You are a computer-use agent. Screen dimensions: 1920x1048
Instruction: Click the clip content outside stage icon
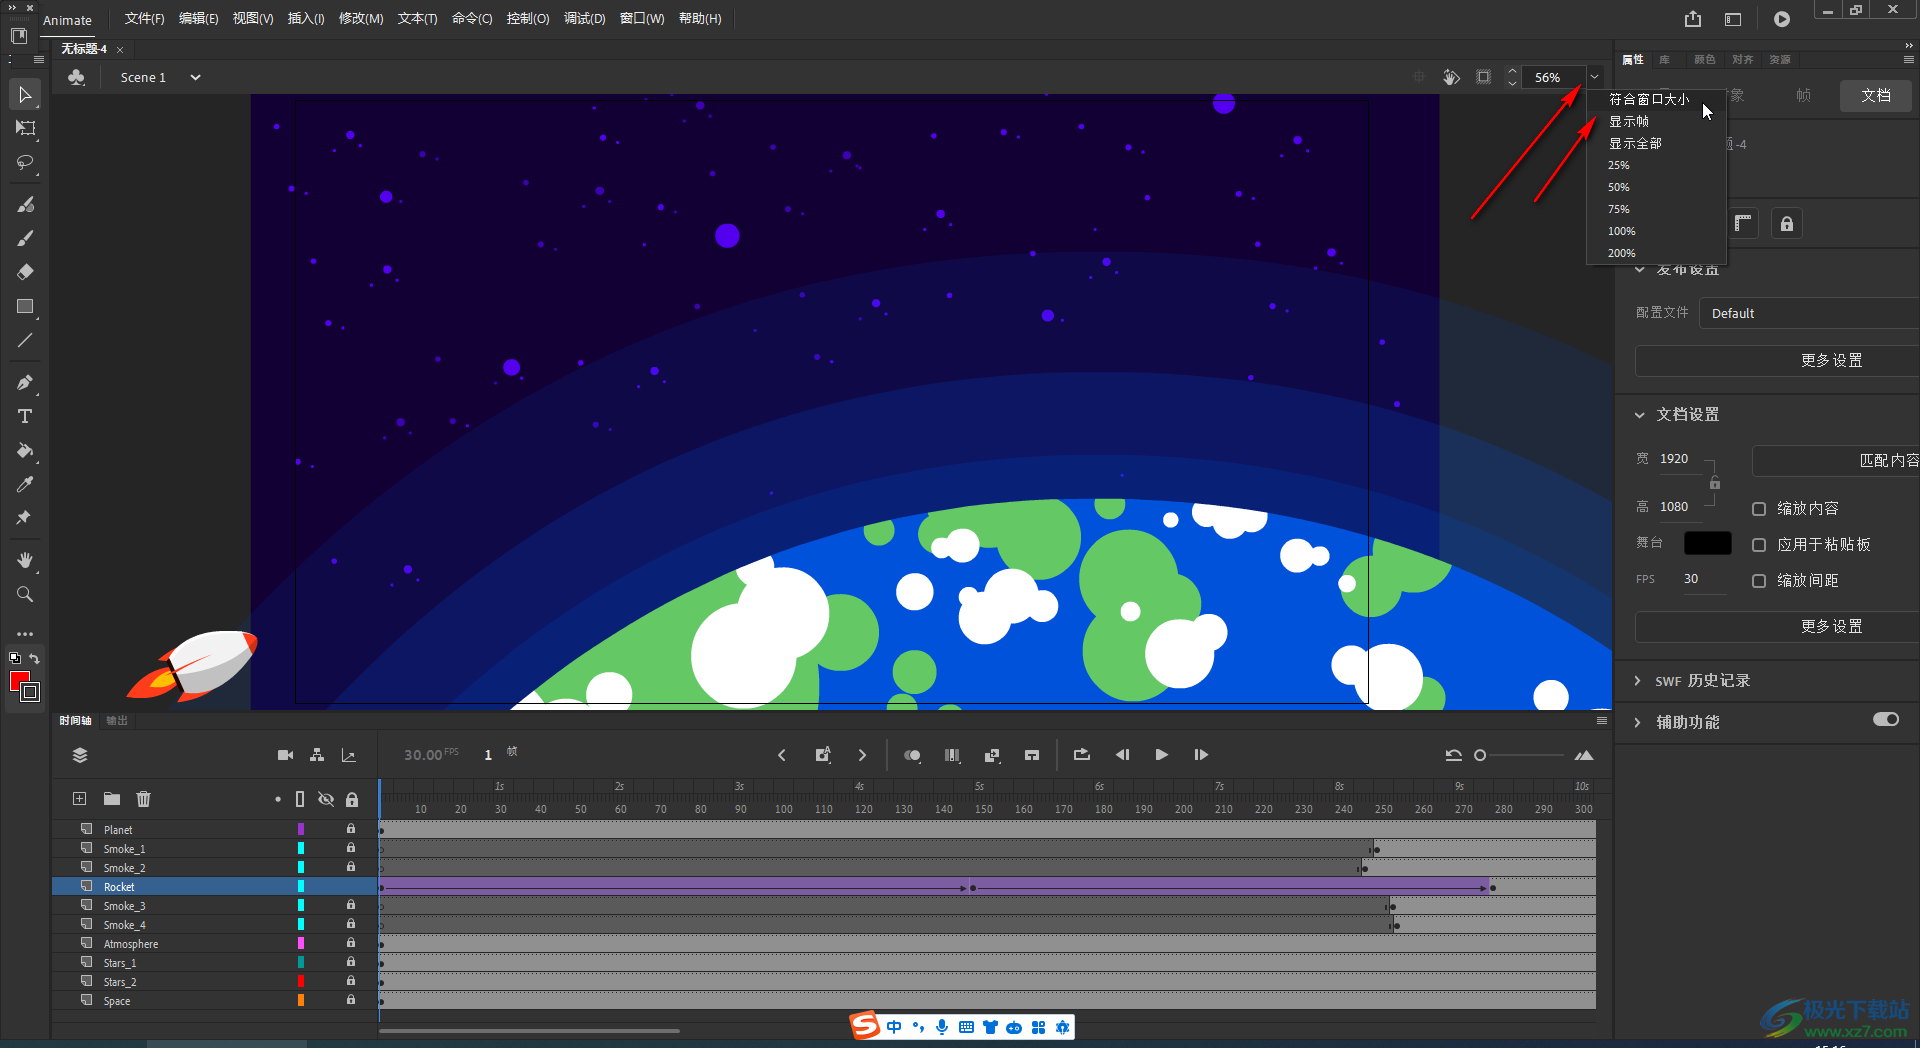1483,77
